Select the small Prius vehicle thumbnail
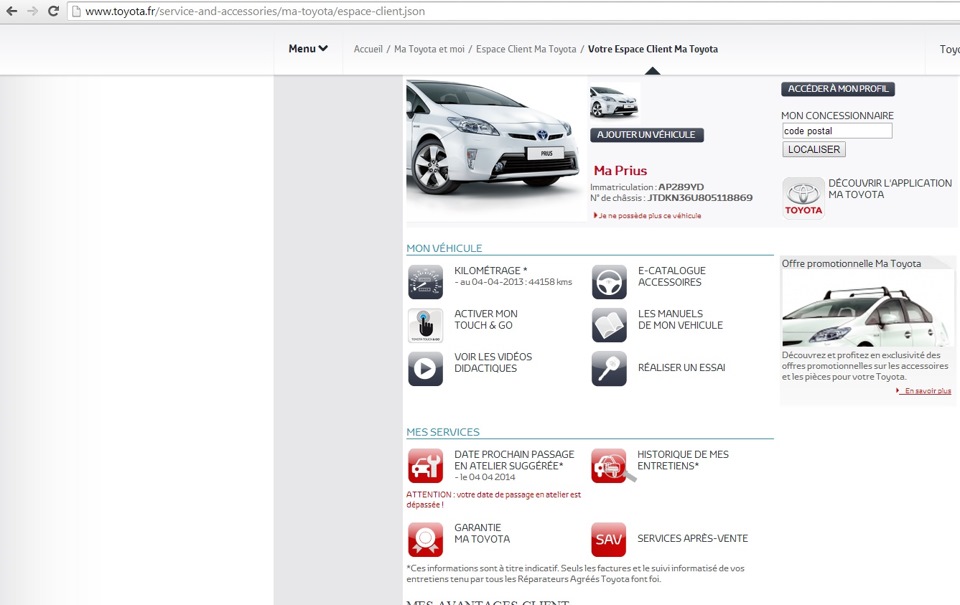The width and height of the screenshot is (960, 605). coord(614,101)
